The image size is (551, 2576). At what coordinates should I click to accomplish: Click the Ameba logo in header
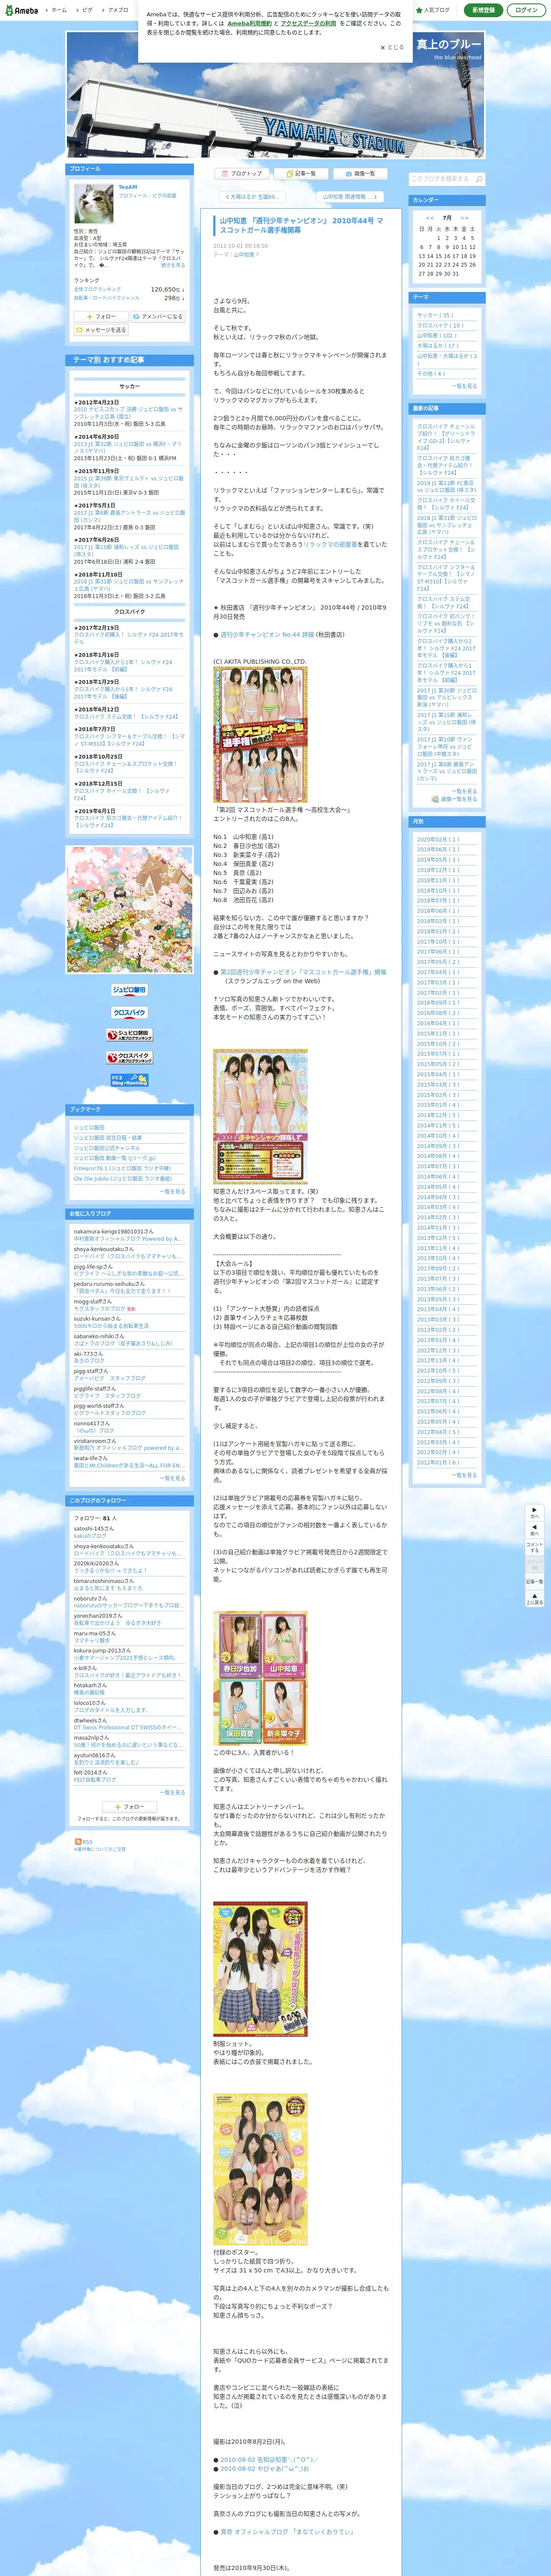click(x=21, y=10)
